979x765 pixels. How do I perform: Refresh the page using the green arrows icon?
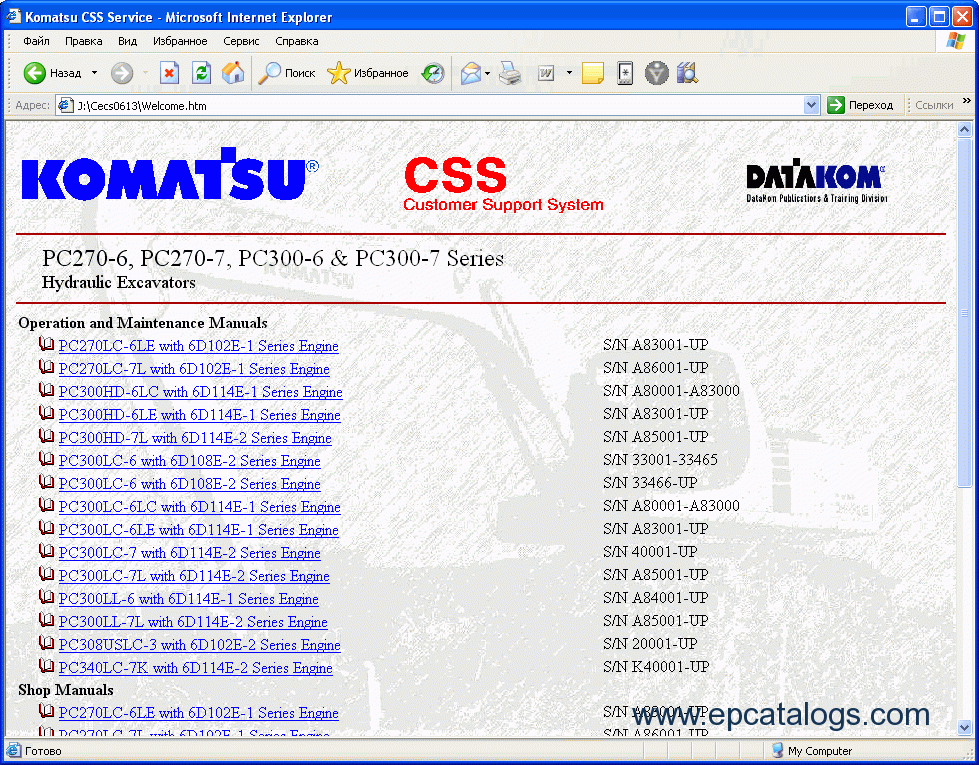pyautogui.click(x=201, y=73)
